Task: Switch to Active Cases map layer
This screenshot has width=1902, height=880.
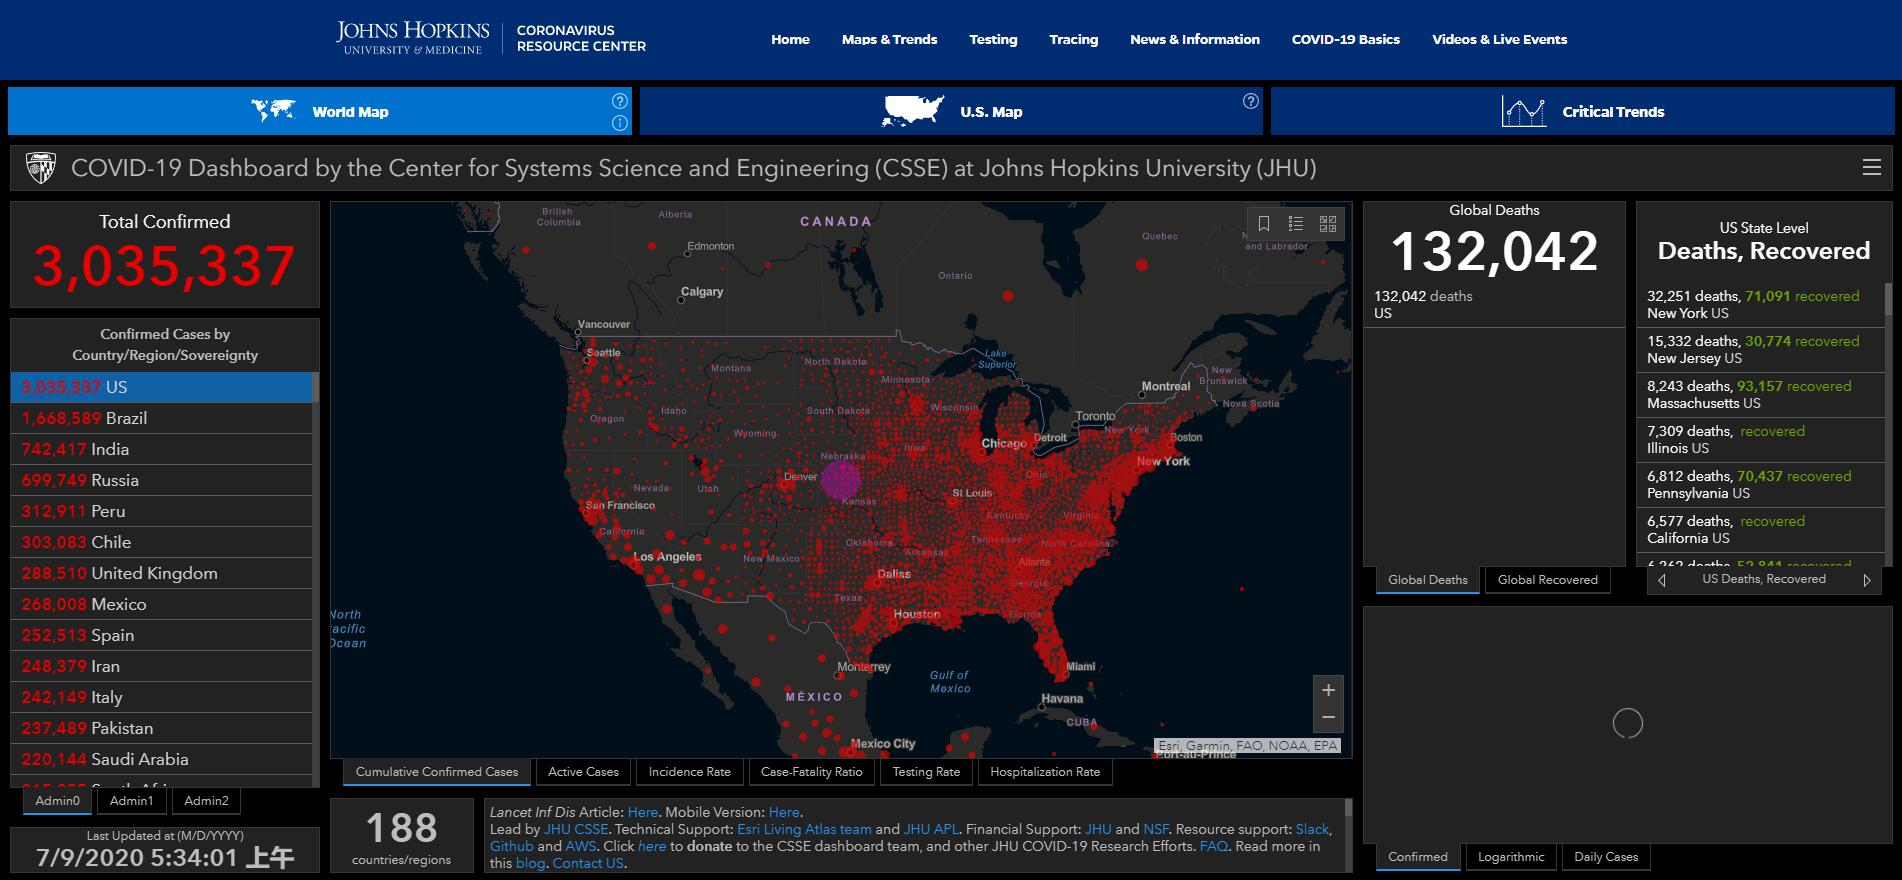Action: [583, 772]
